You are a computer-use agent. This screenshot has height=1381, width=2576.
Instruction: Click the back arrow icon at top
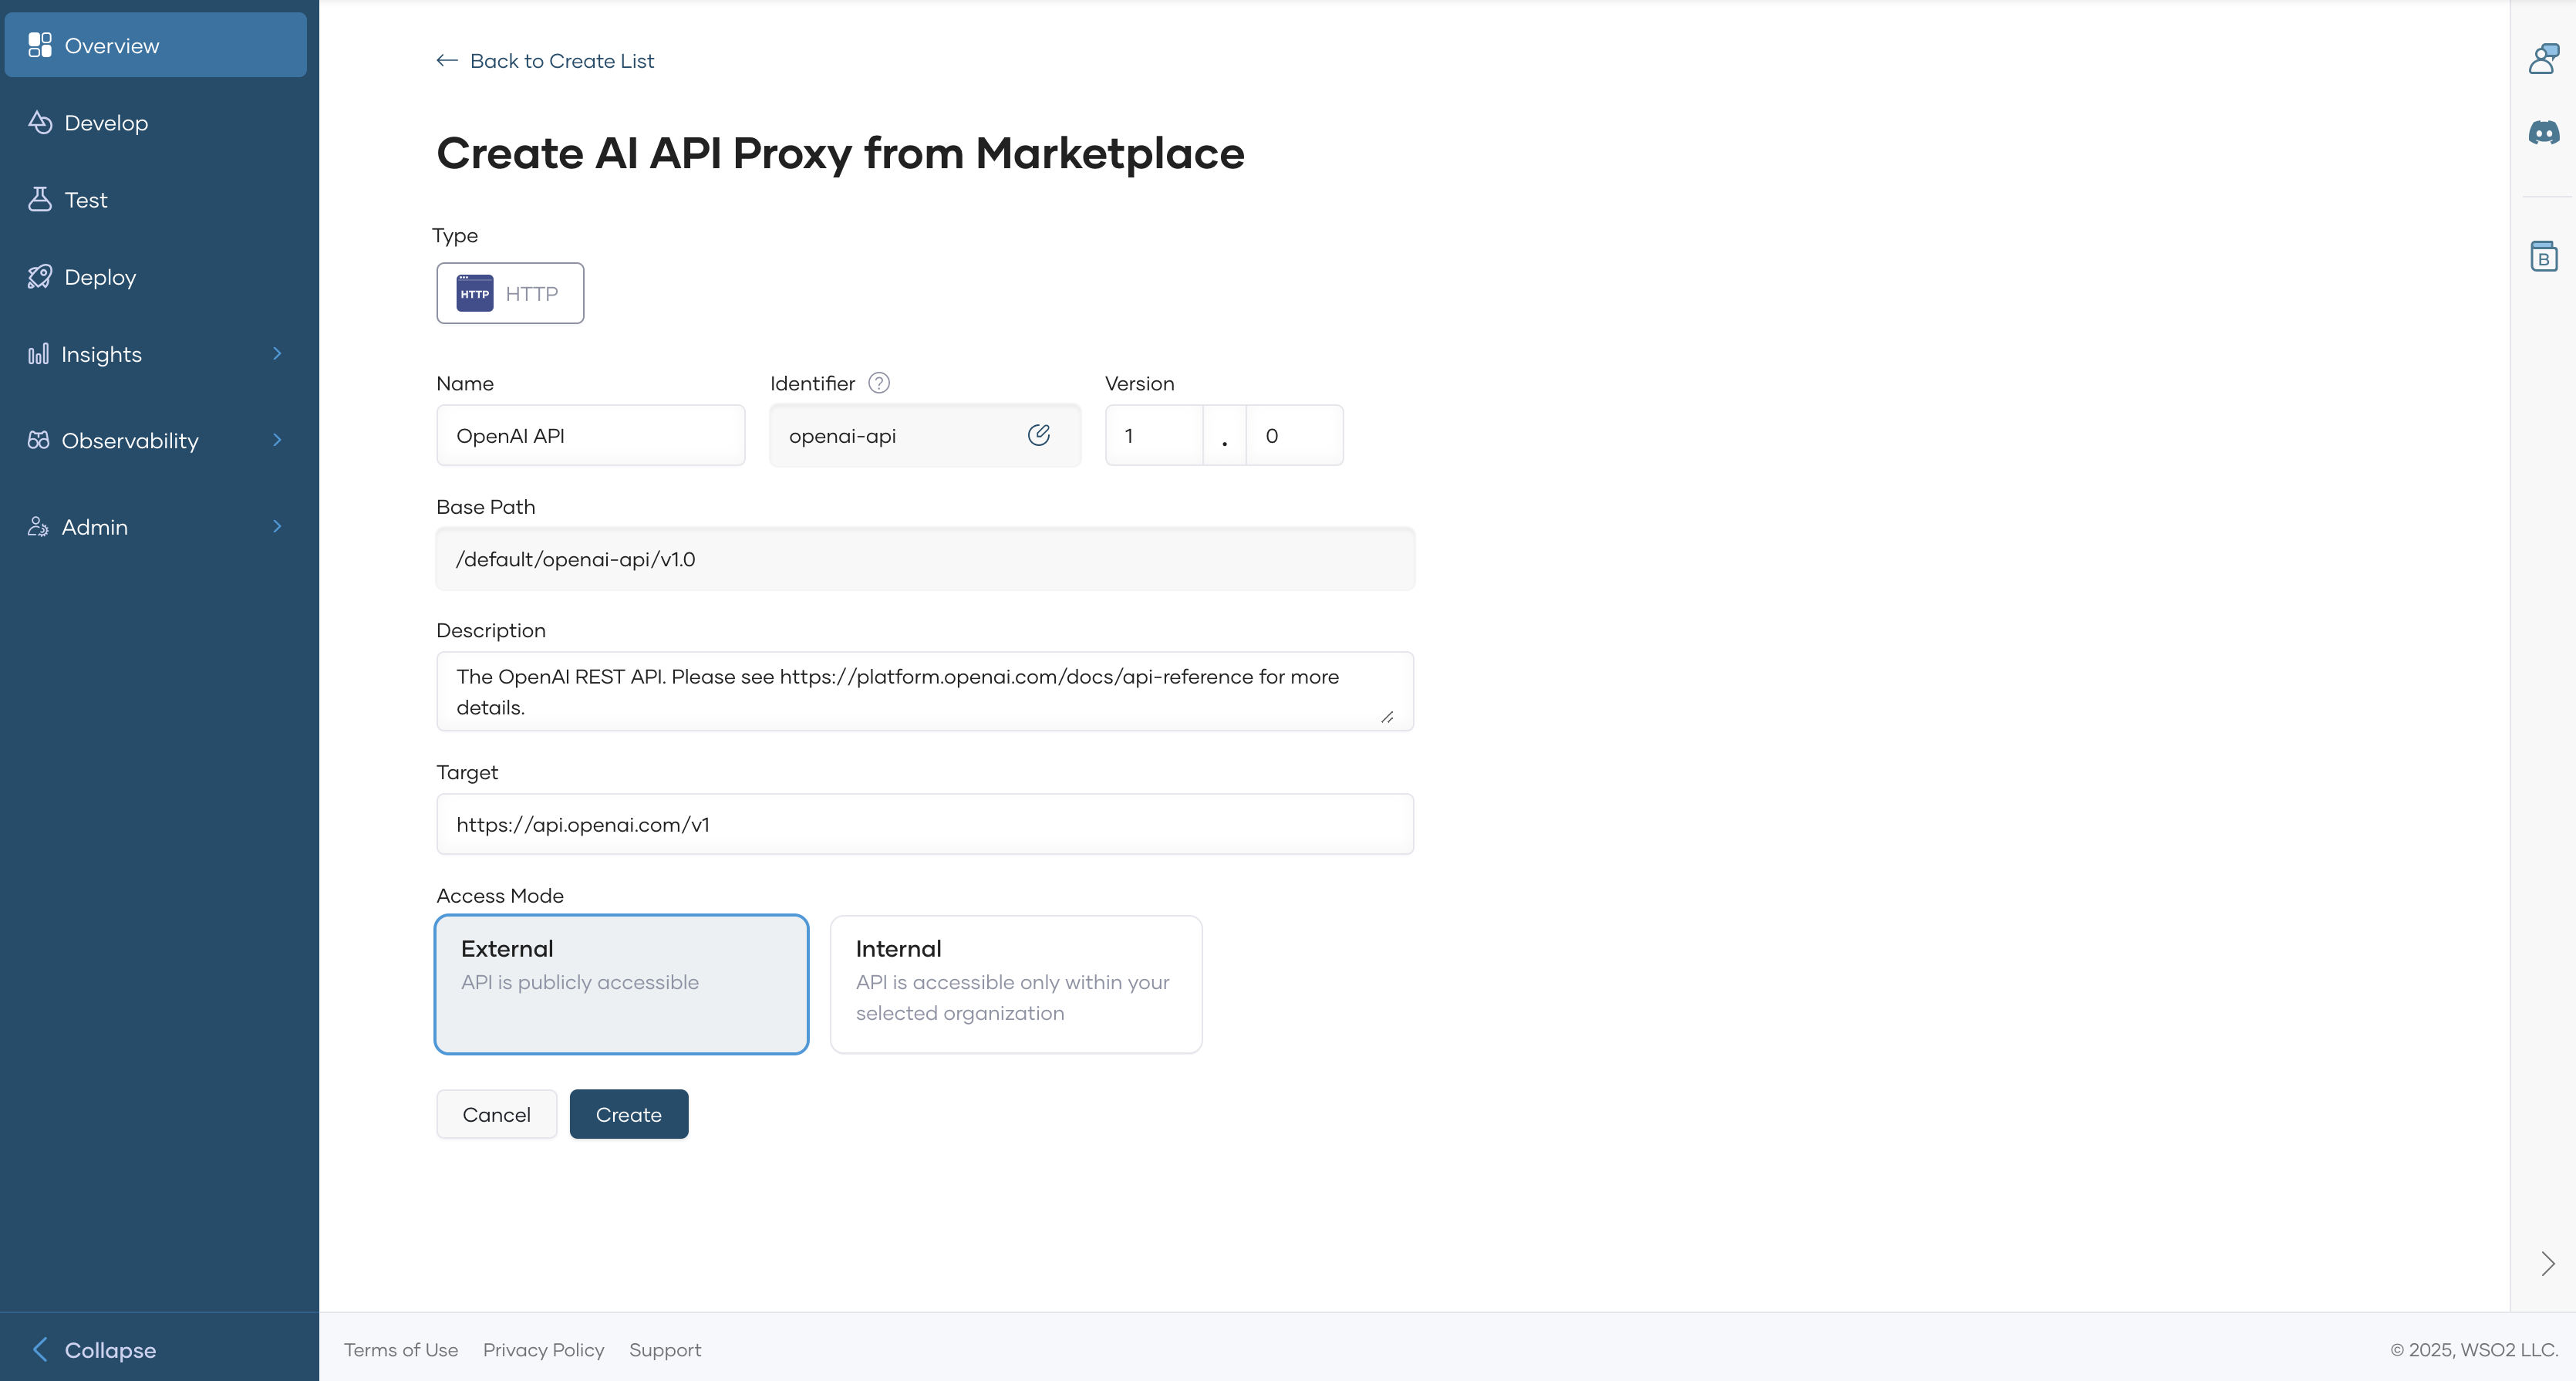coord(447,61)
